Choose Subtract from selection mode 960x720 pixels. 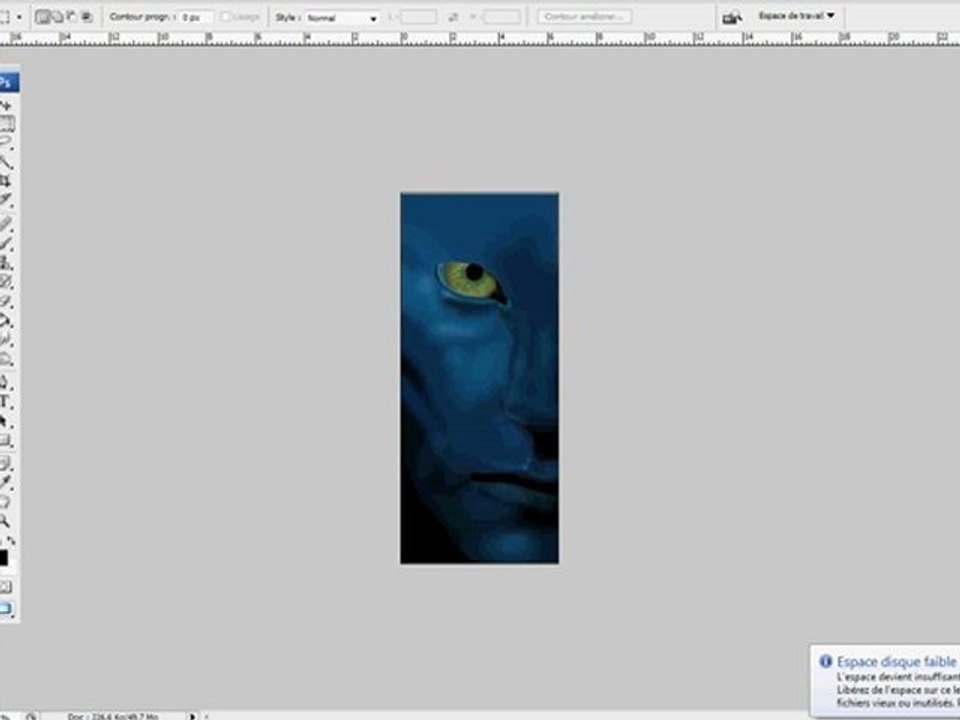(x=72, y=17)
